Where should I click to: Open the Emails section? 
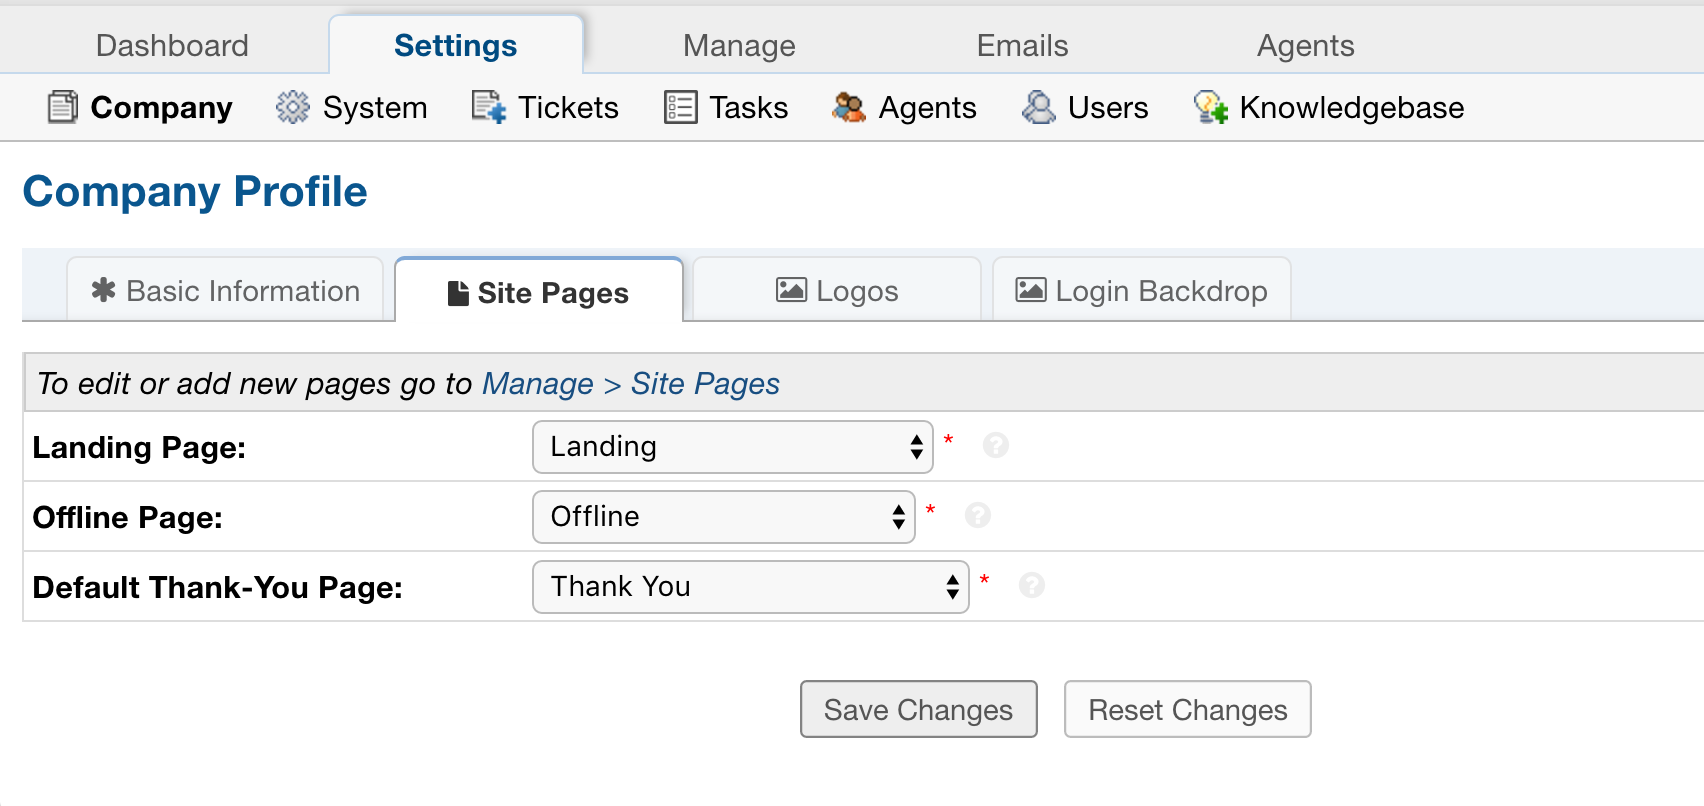coord(1021,45)
